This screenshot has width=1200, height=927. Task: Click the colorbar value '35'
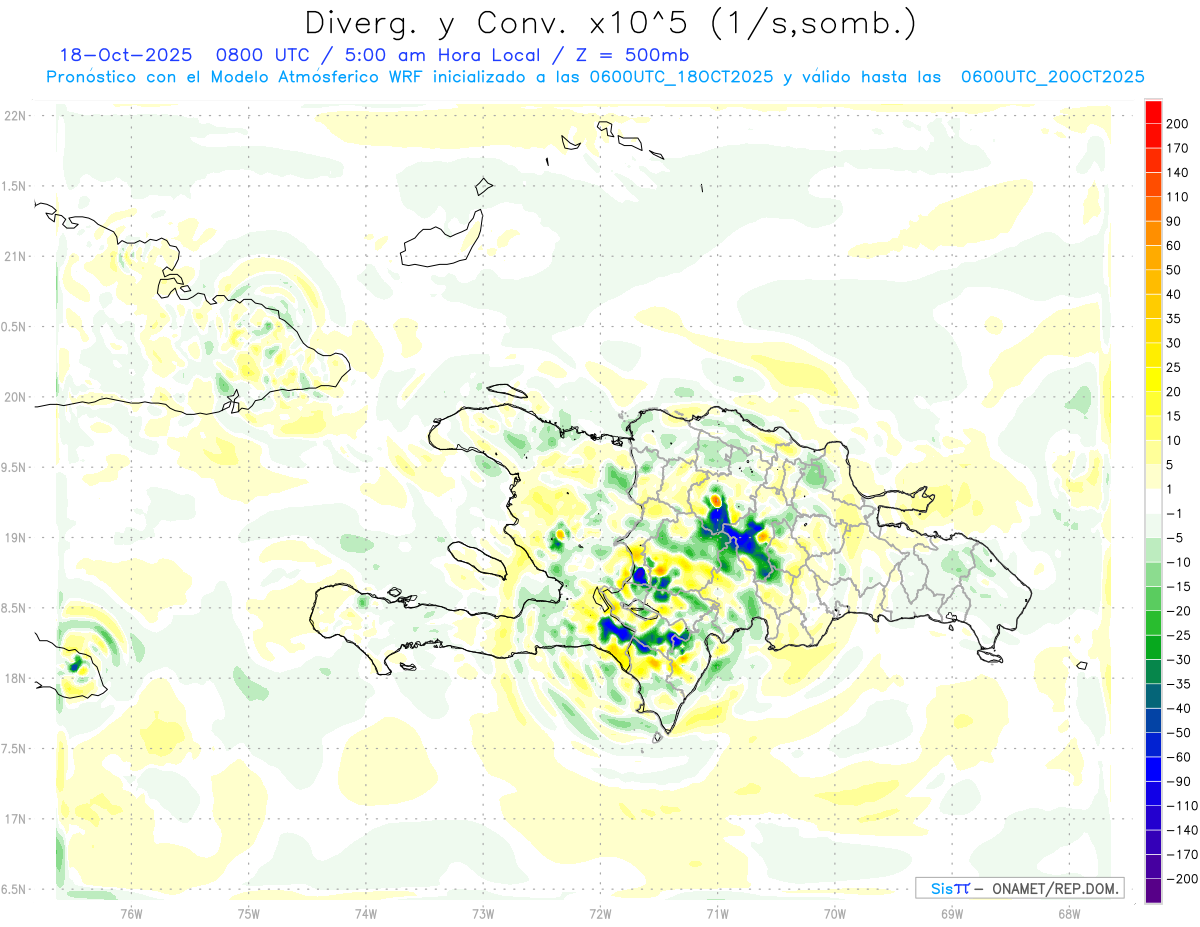(1174, 319)
